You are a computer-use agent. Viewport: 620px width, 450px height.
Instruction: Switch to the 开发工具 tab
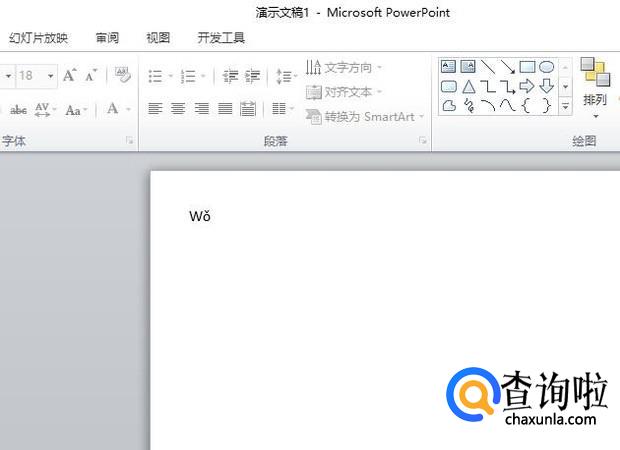pyautogui.click(x=221, y=38)
